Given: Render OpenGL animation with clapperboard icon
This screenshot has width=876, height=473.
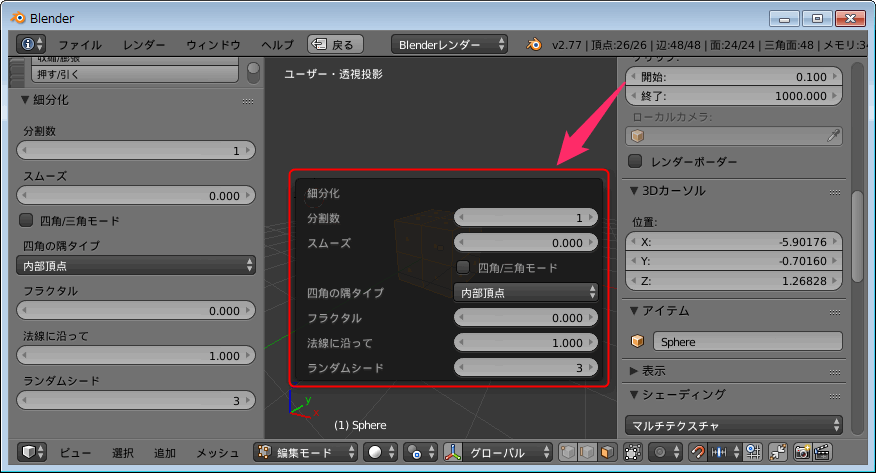Looking at the screenshot, I should pyautogui.click(x=822, y=452).
